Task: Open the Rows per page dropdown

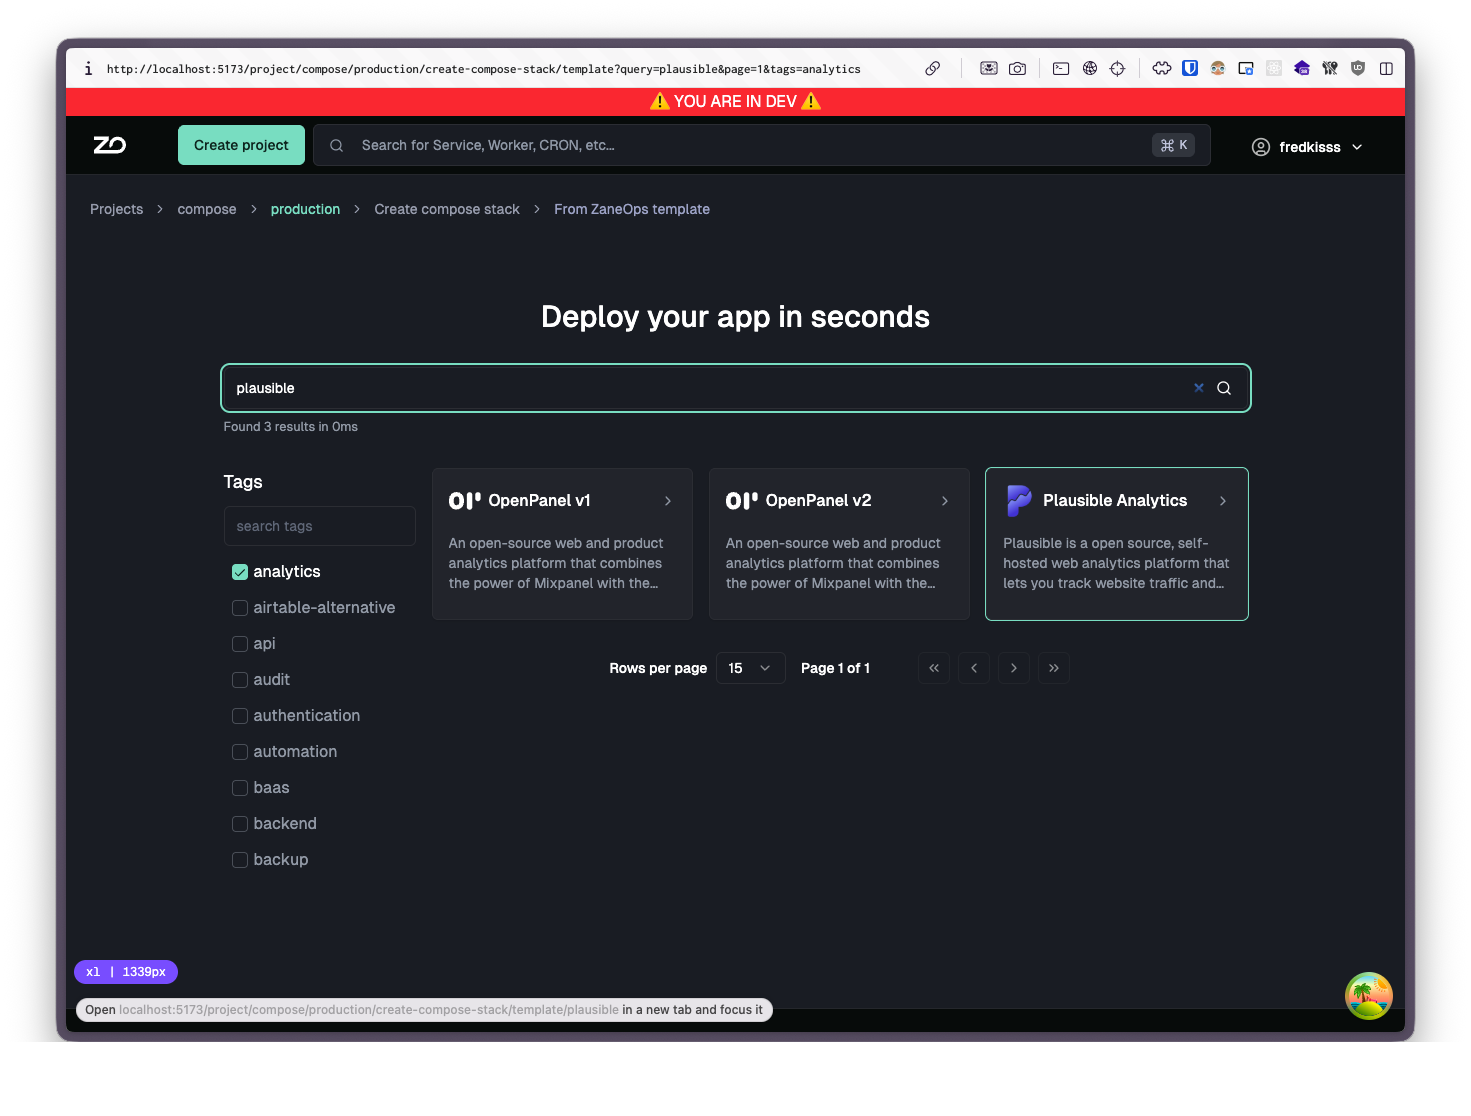Action: coord(750,668)
